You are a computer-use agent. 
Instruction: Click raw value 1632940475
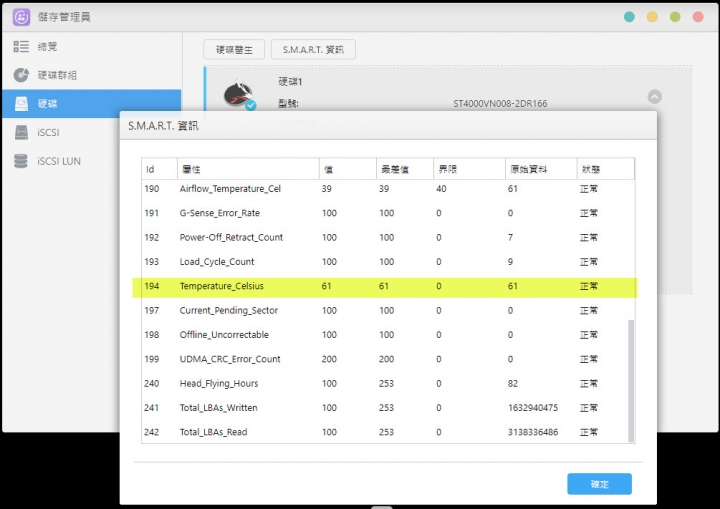[x=533, y=408]
